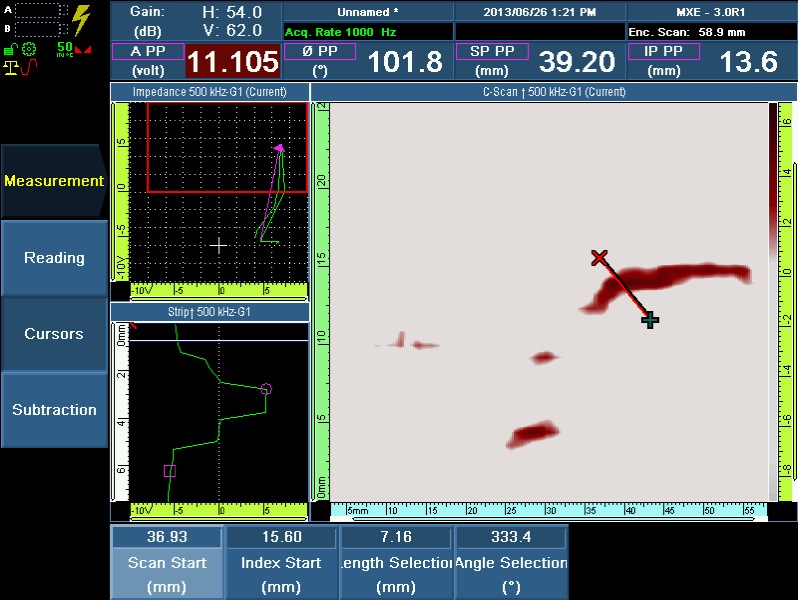The height and width of the screenshot is (600, 799).
Task: Click the Gain dB value display
Action: click(147, 20)
